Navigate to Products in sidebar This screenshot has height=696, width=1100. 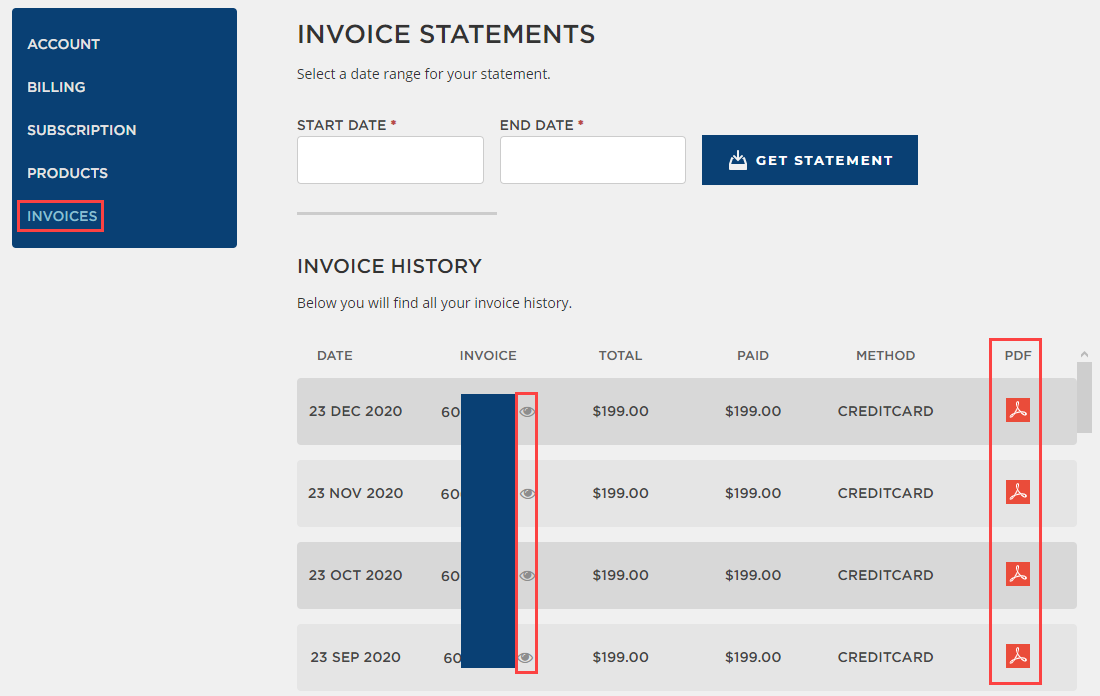pyautogui.click(x=67, y=173)
